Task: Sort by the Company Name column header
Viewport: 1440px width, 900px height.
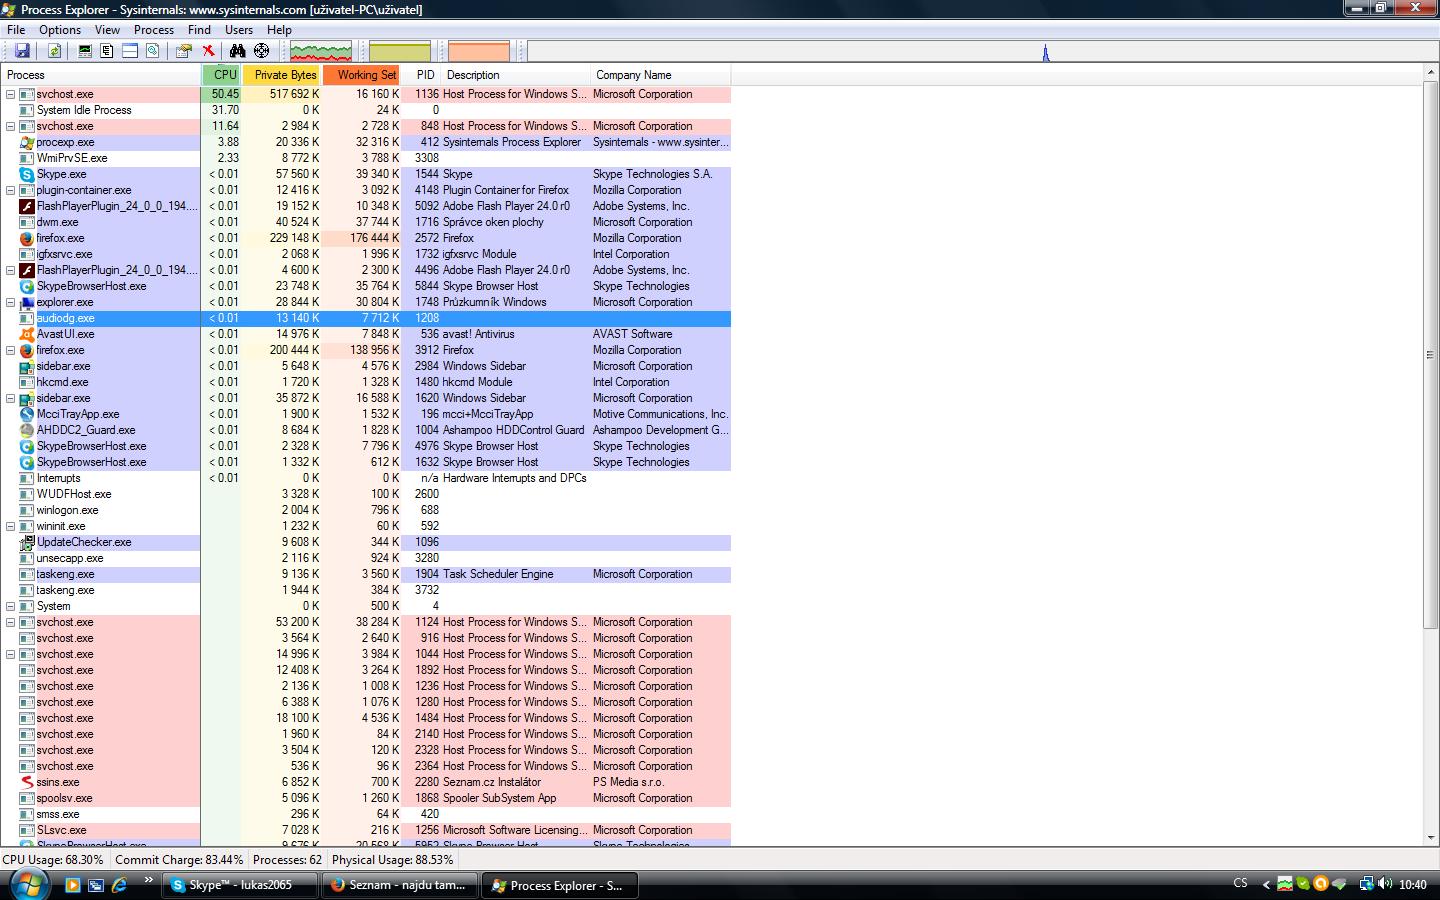Action: tap(661, 75)
